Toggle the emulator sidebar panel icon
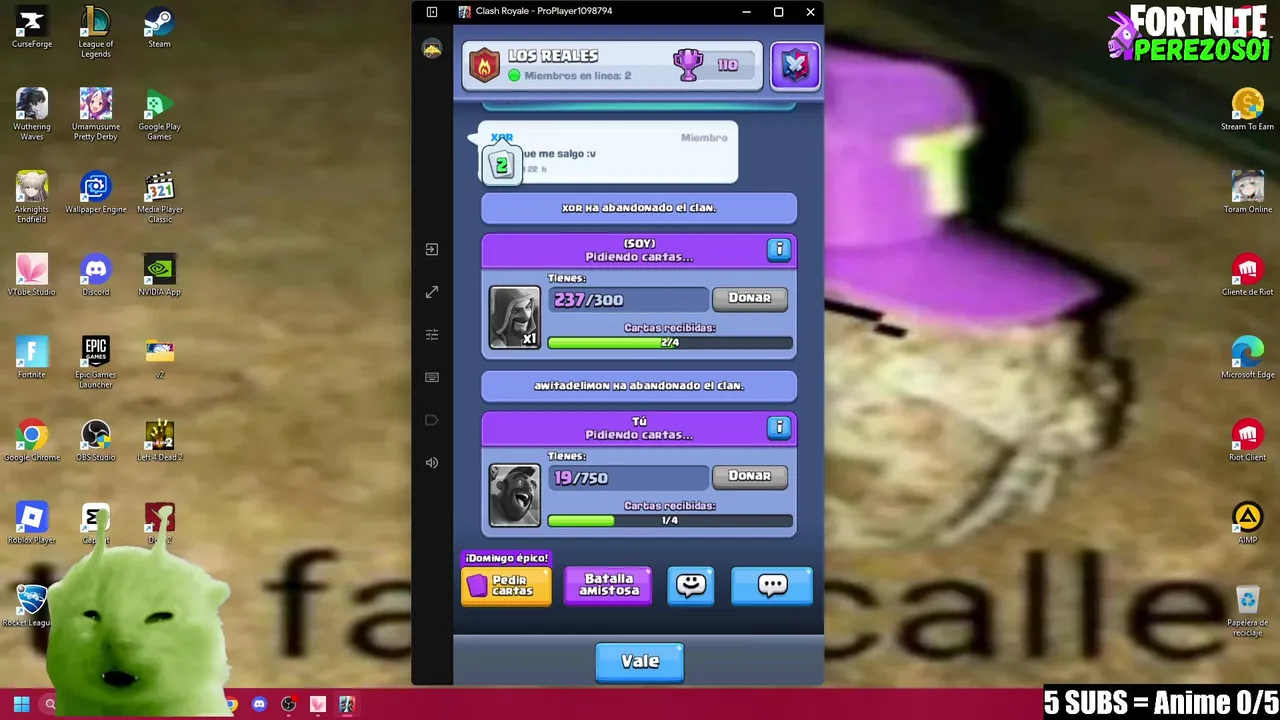The height and width of the screenshot is (720, 1280). tap(432, 12)
